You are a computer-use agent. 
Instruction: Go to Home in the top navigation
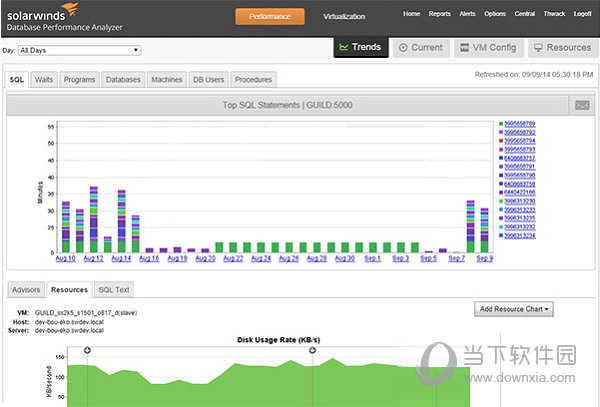tap(411, 14)
